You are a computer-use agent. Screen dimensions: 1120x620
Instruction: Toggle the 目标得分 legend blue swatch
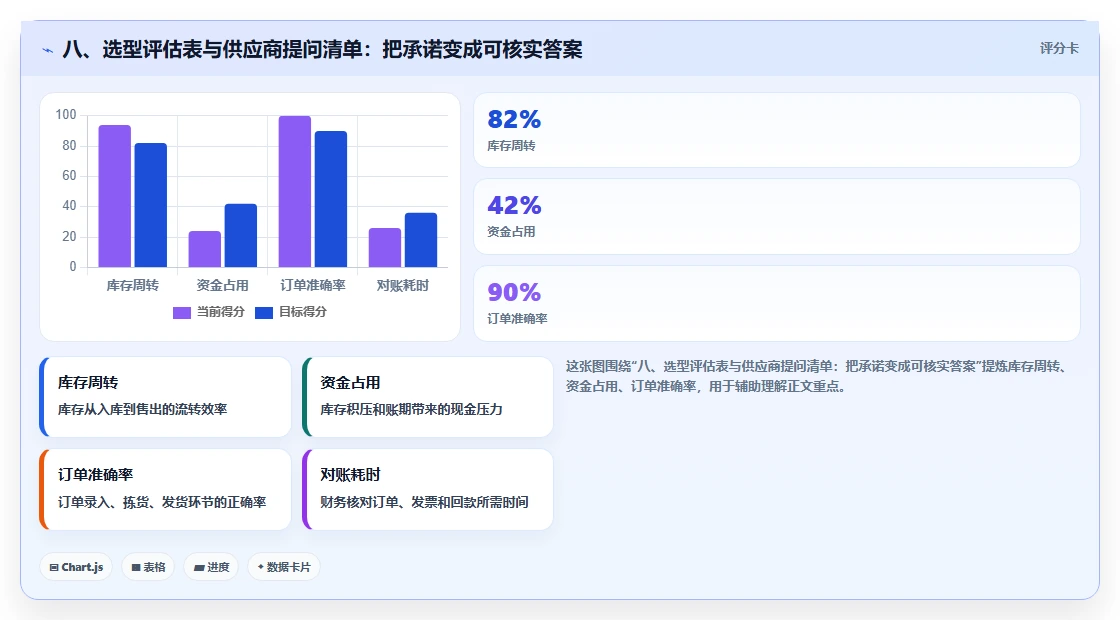click(x=264, y=312)
